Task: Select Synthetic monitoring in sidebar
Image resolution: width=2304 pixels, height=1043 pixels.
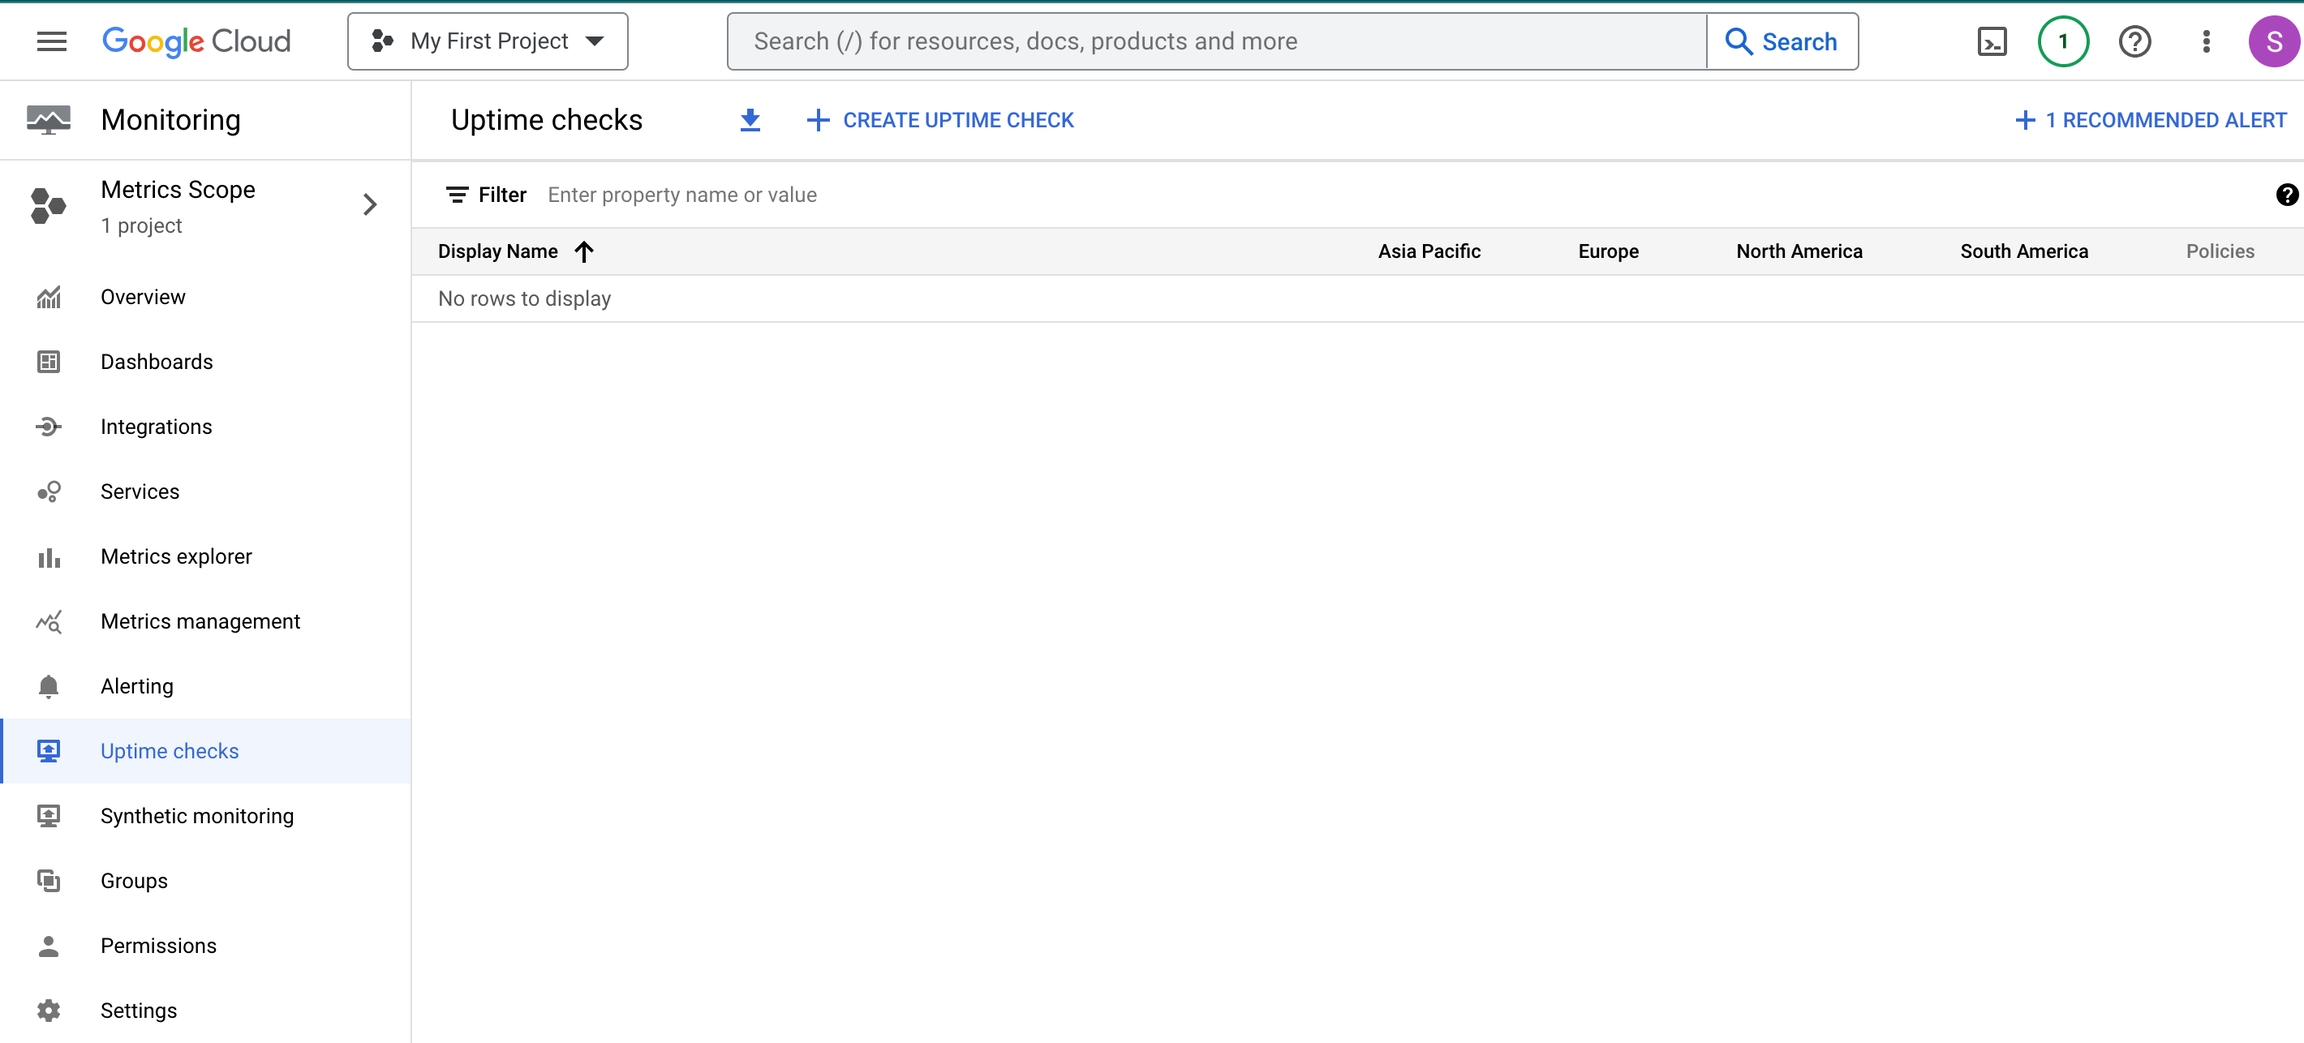Action: [x=197, y=816]
